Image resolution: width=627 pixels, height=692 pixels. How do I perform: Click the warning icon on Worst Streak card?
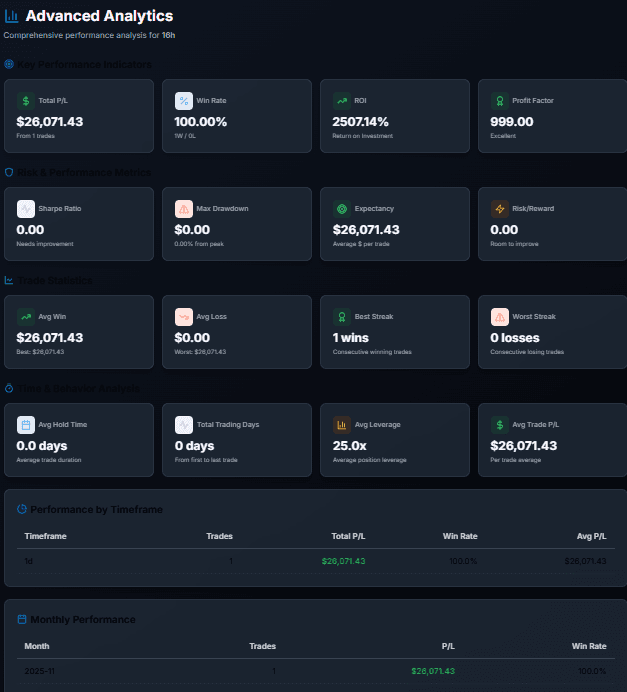[499, 316]
